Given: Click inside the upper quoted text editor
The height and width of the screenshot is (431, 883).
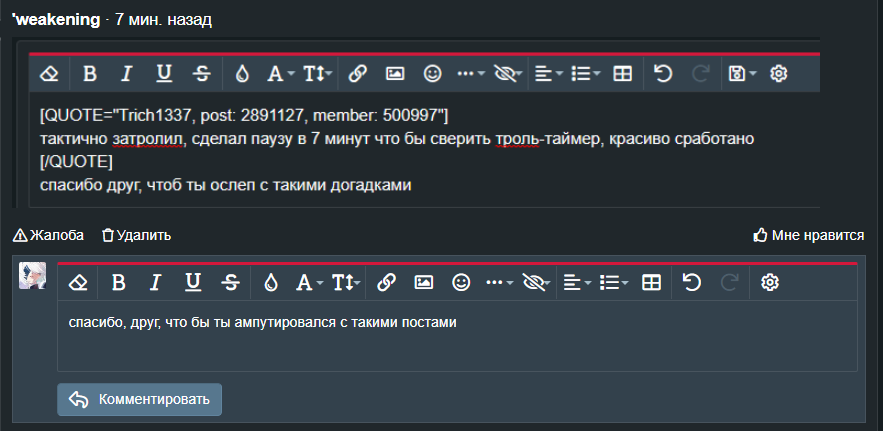Looking at the screenshot, I should pos(425,150).
